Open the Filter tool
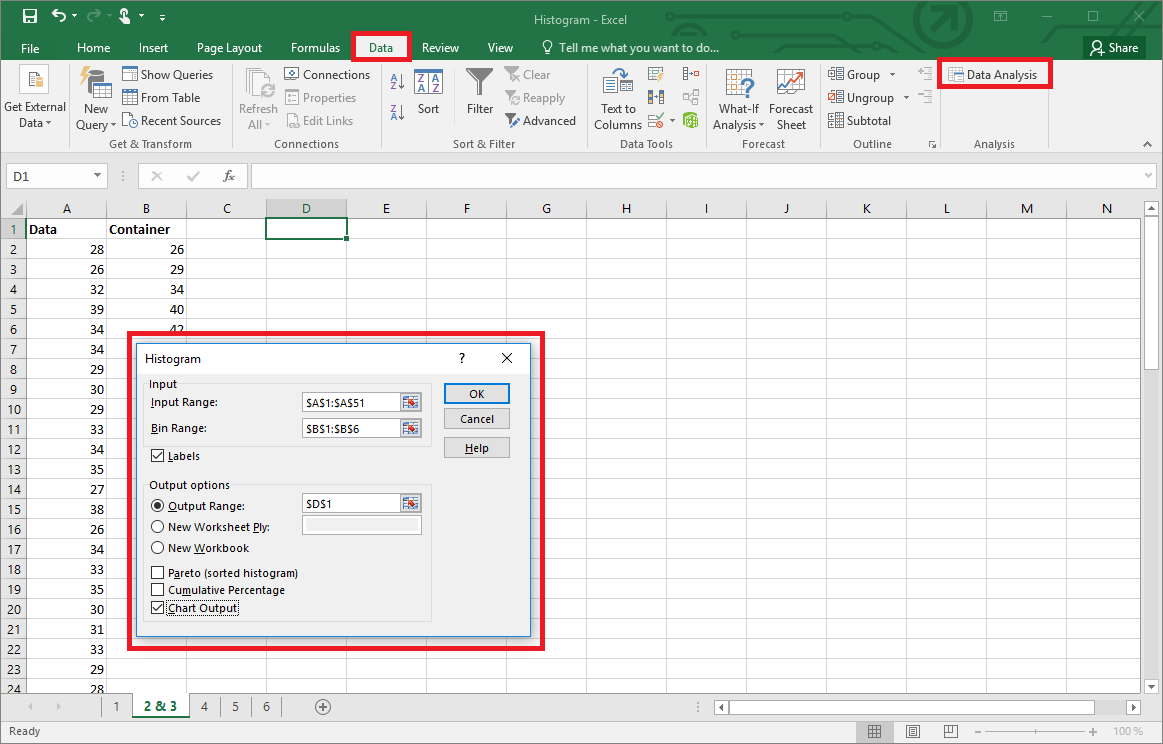 tap(479, 97)
